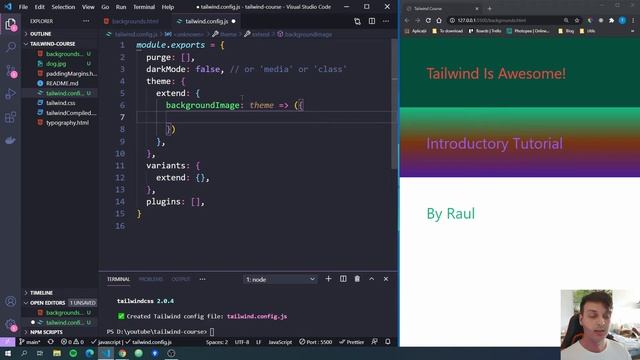Viewport: 640px width, 360px height.
Task: Open Windows Start menu
Action: [8, 353]
